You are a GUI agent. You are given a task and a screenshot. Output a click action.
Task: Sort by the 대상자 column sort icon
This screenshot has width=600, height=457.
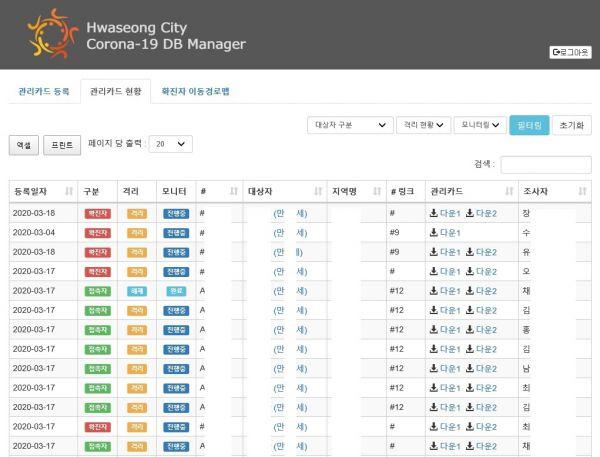coord(315,191)
